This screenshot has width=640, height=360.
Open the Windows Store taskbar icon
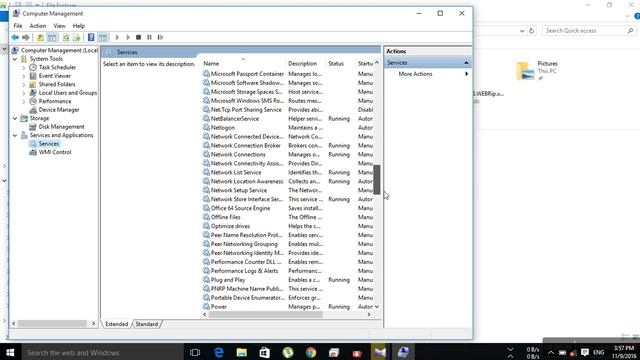click(x=264, y=352)
